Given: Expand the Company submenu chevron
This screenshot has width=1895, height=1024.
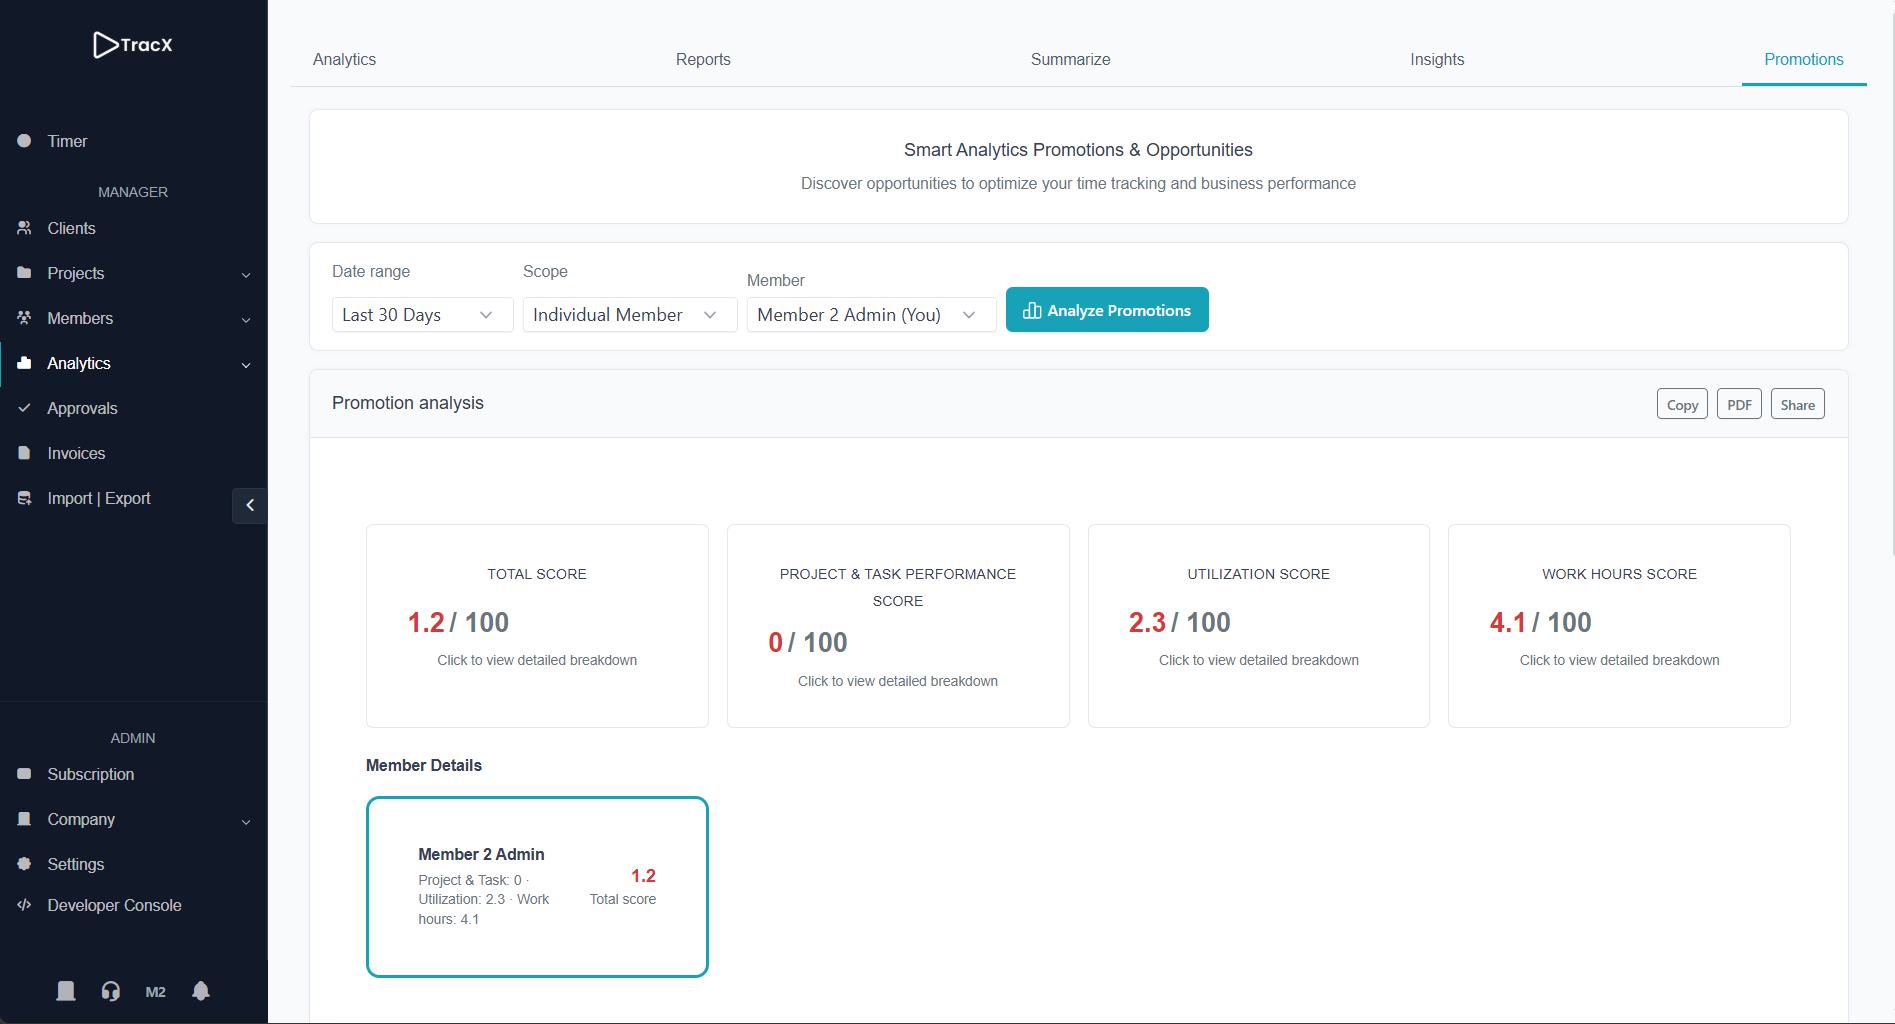Looking at the screenshot, I should point(246,822).
